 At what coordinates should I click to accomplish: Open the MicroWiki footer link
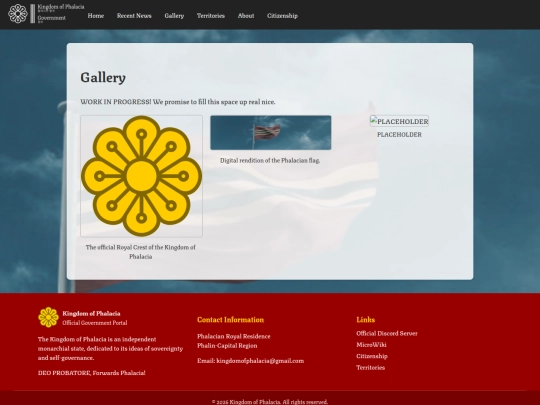point(371,345)
